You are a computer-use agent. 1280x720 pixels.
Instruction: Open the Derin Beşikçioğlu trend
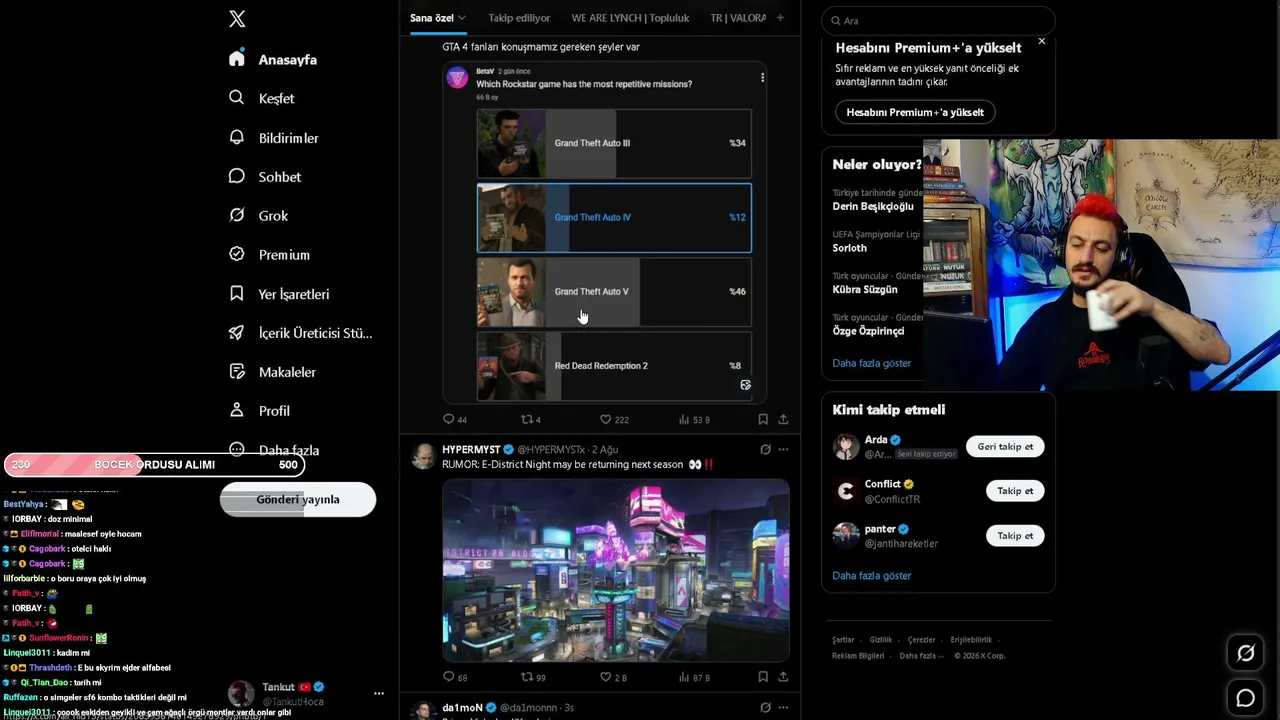pos(873,207)
